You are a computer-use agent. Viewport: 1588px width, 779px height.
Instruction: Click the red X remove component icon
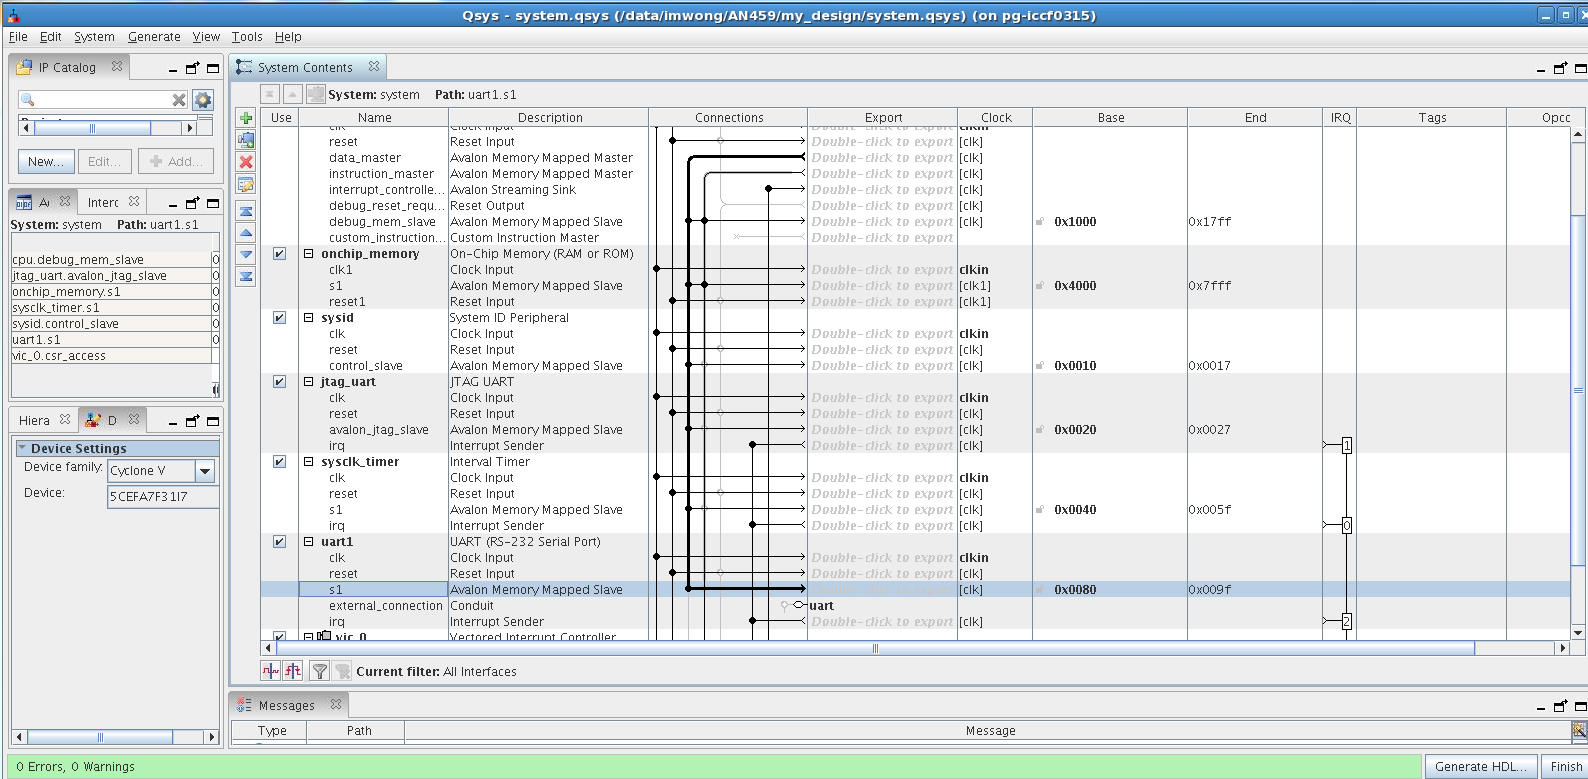[246, 162]
